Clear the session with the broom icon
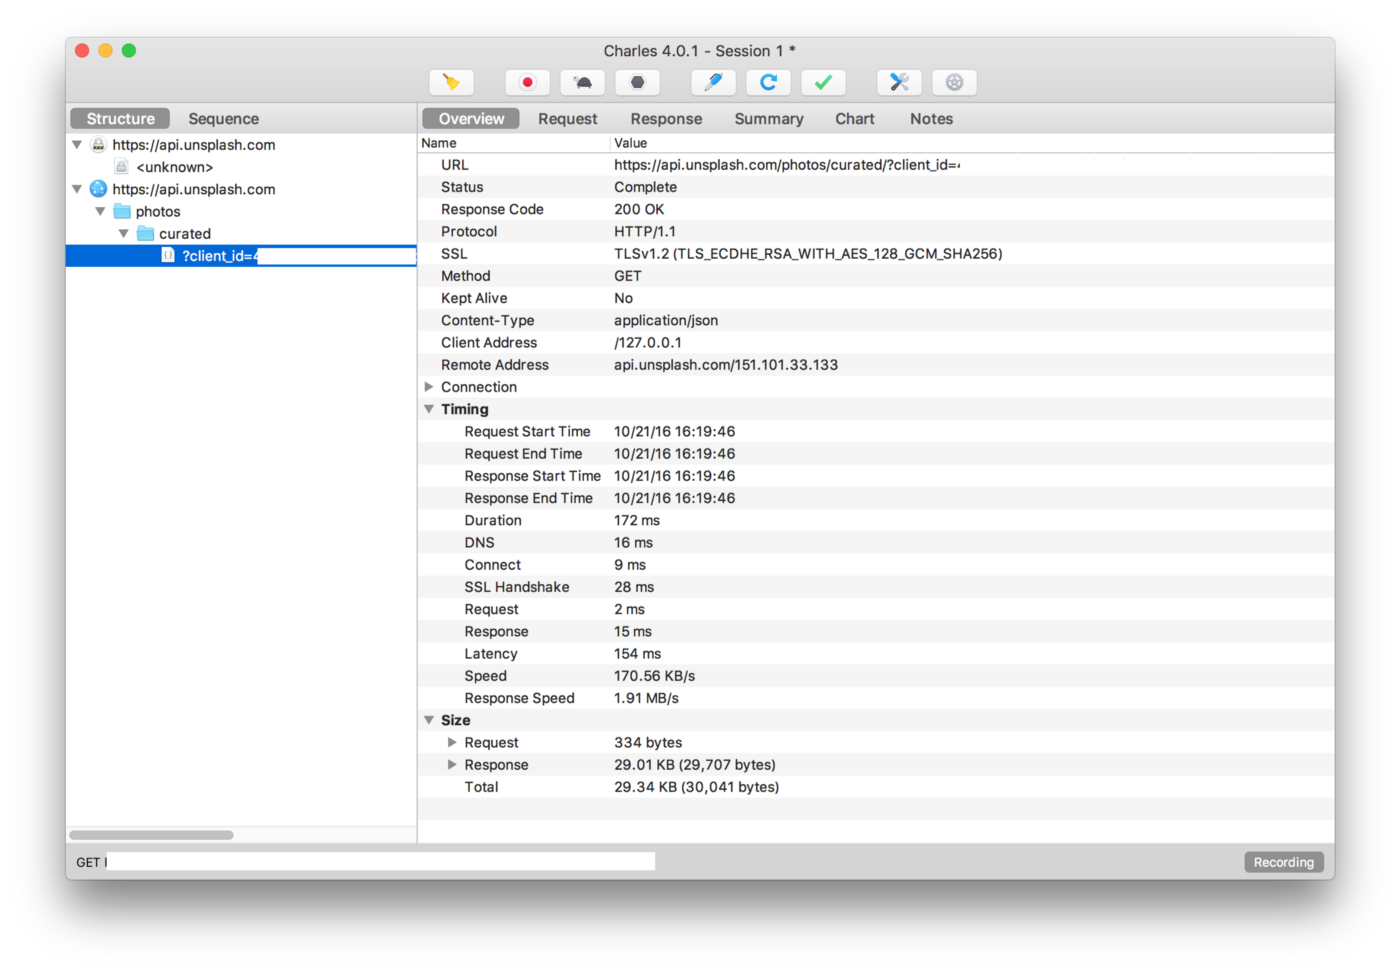 [452, 82]
